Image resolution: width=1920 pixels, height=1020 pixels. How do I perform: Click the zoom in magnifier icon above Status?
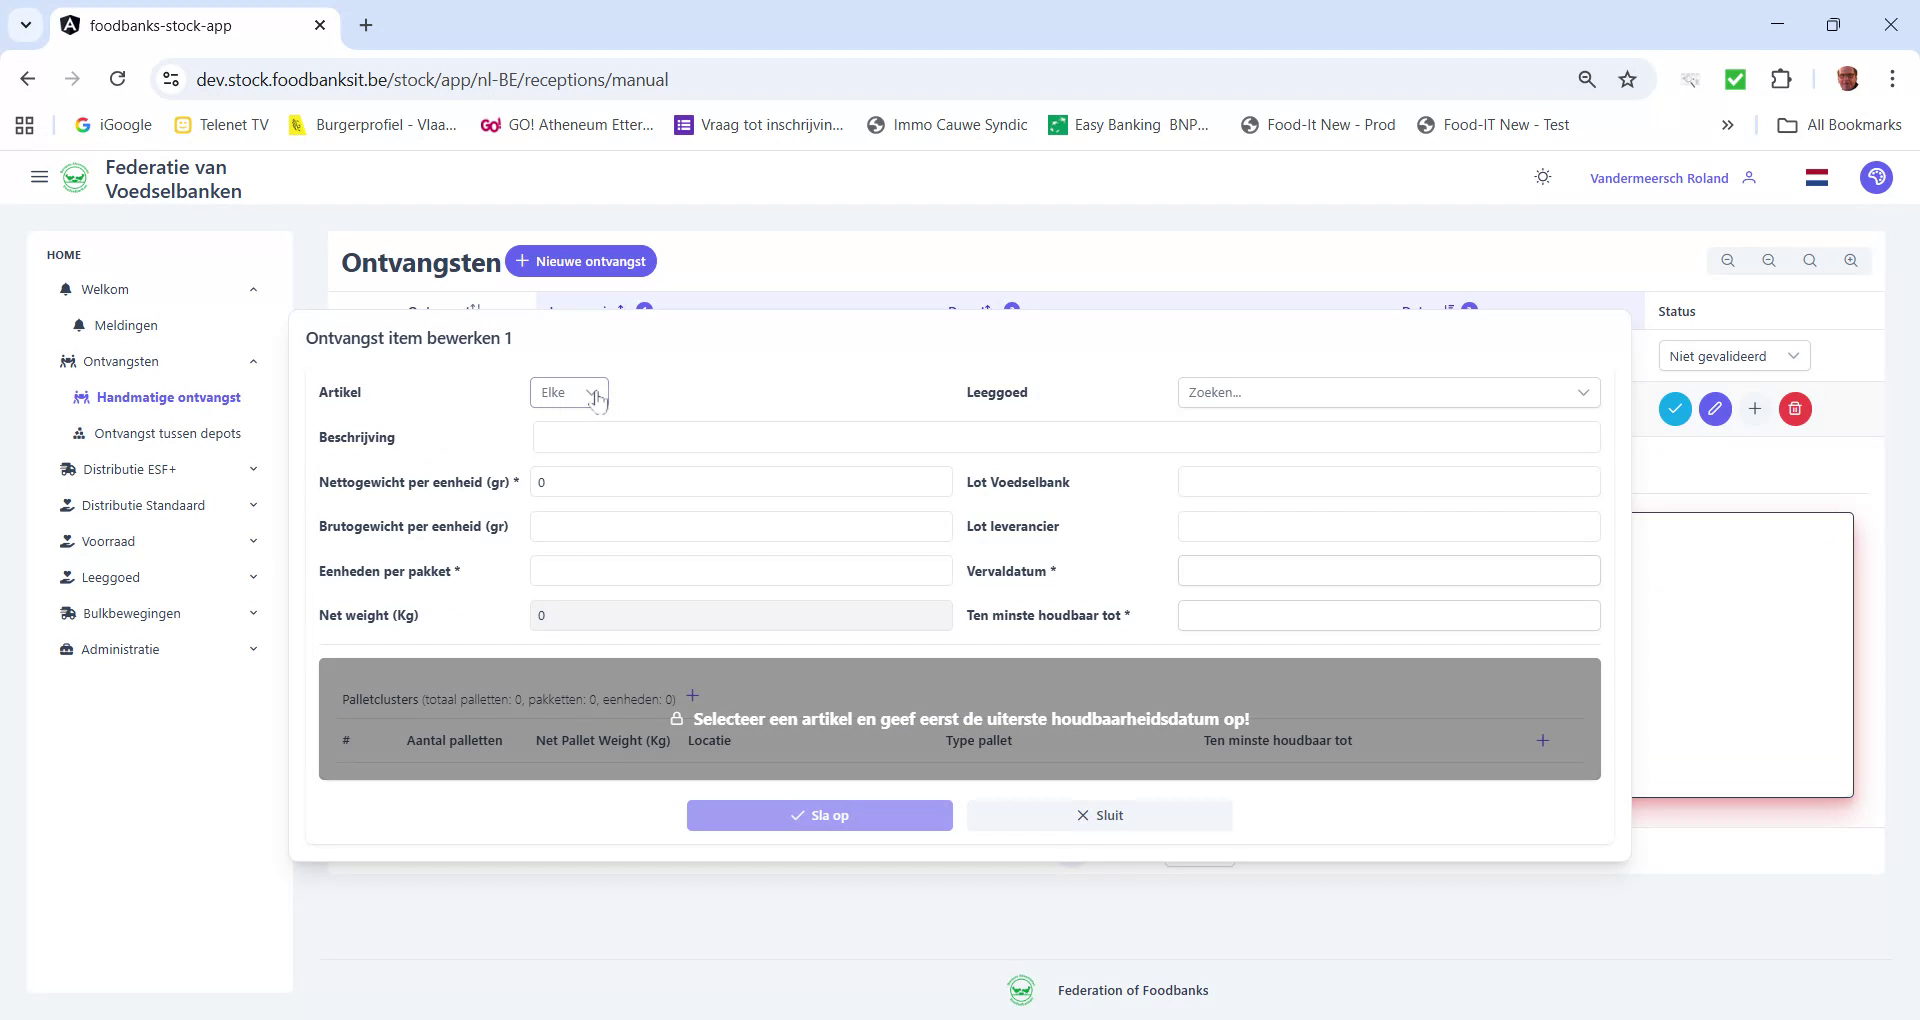point(1850,260)
